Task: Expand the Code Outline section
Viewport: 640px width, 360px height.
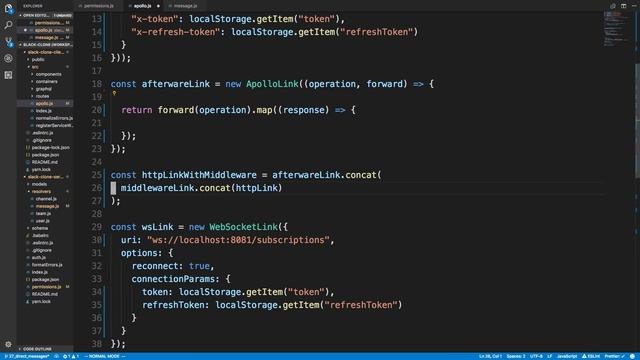Action: [45, 349]
